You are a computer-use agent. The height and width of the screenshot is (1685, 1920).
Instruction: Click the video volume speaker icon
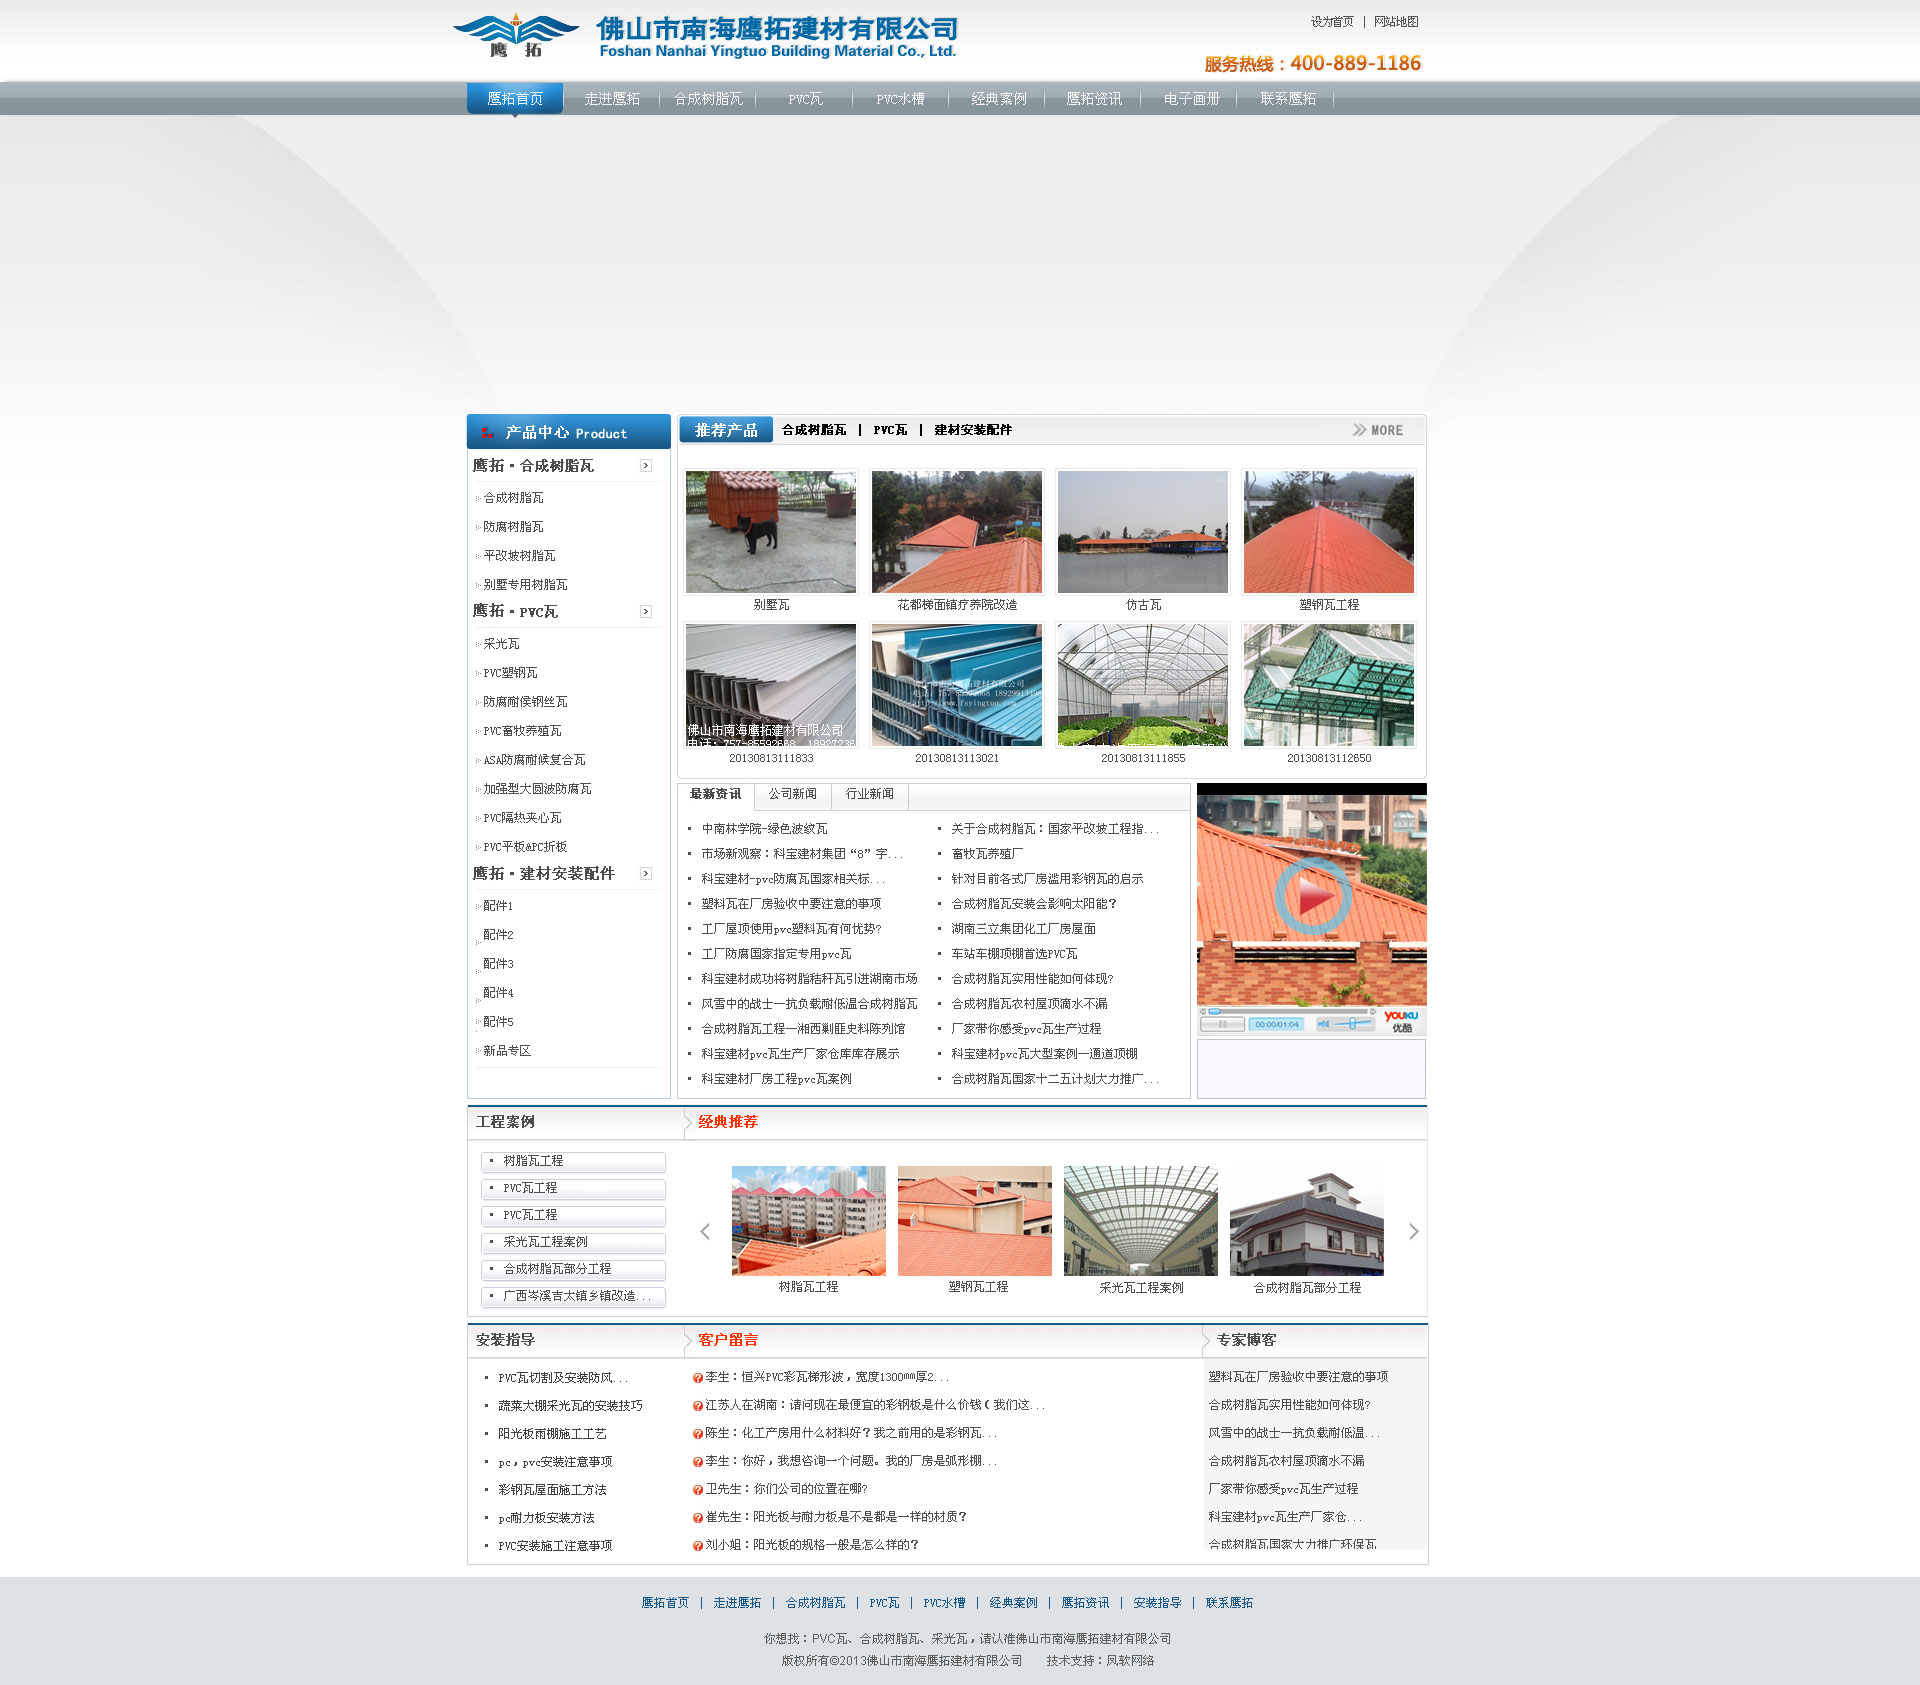[x=1323, y=1024]
